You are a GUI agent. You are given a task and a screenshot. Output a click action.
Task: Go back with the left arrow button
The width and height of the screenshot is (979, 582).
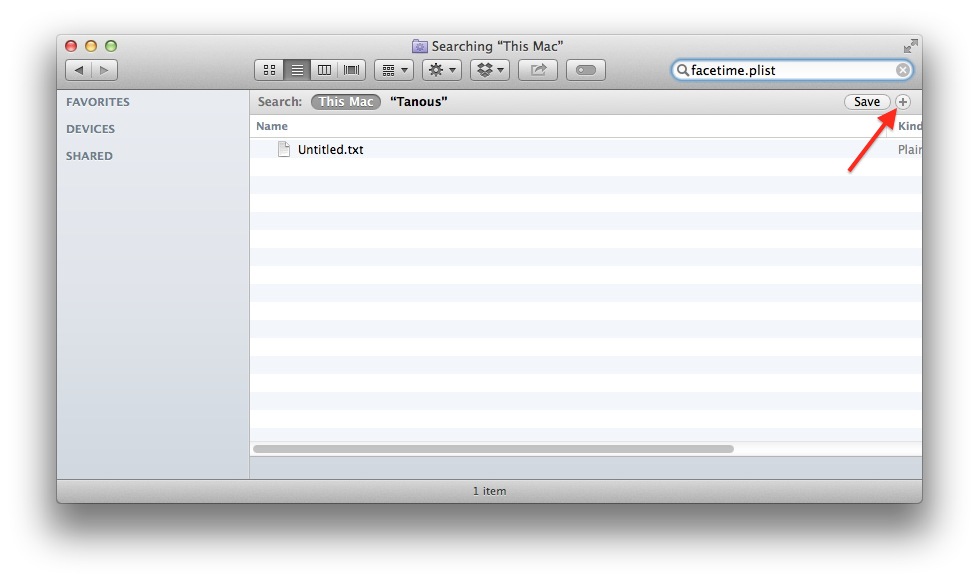pyautogui.click(x=79, y=70)
